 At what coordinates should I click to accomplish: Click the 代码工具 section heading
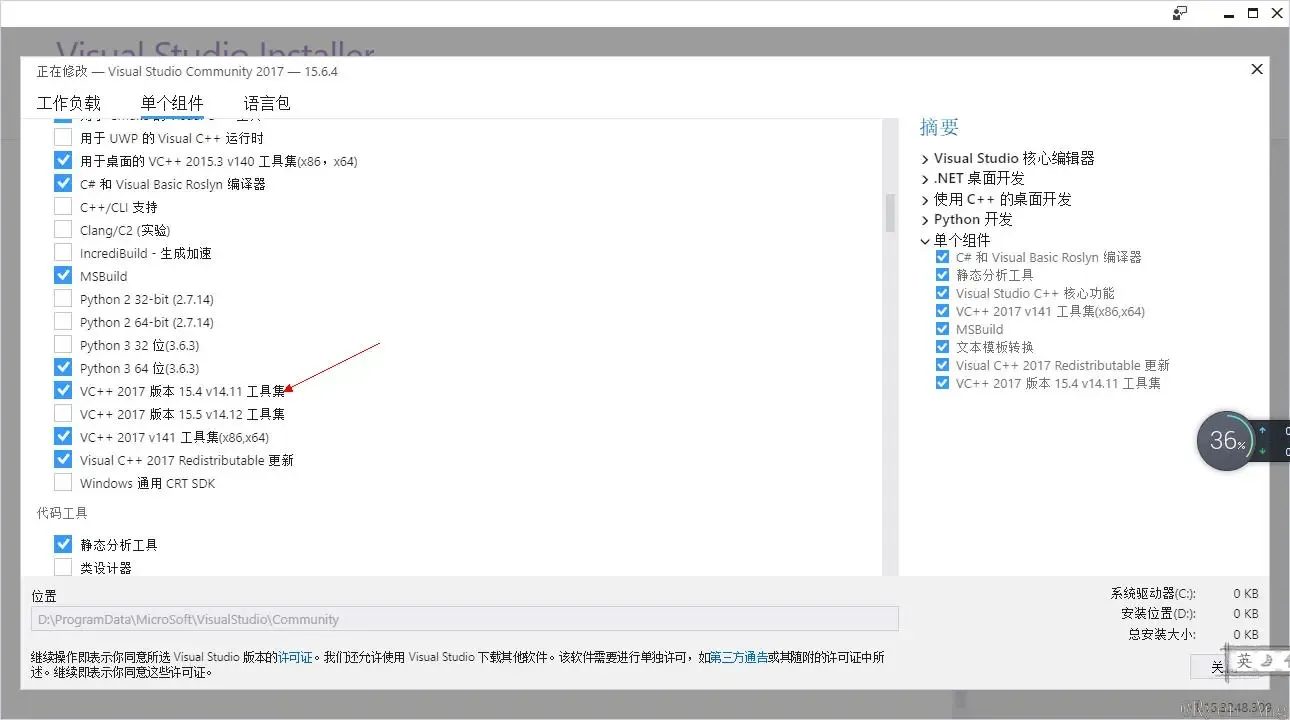click(62, 513)
